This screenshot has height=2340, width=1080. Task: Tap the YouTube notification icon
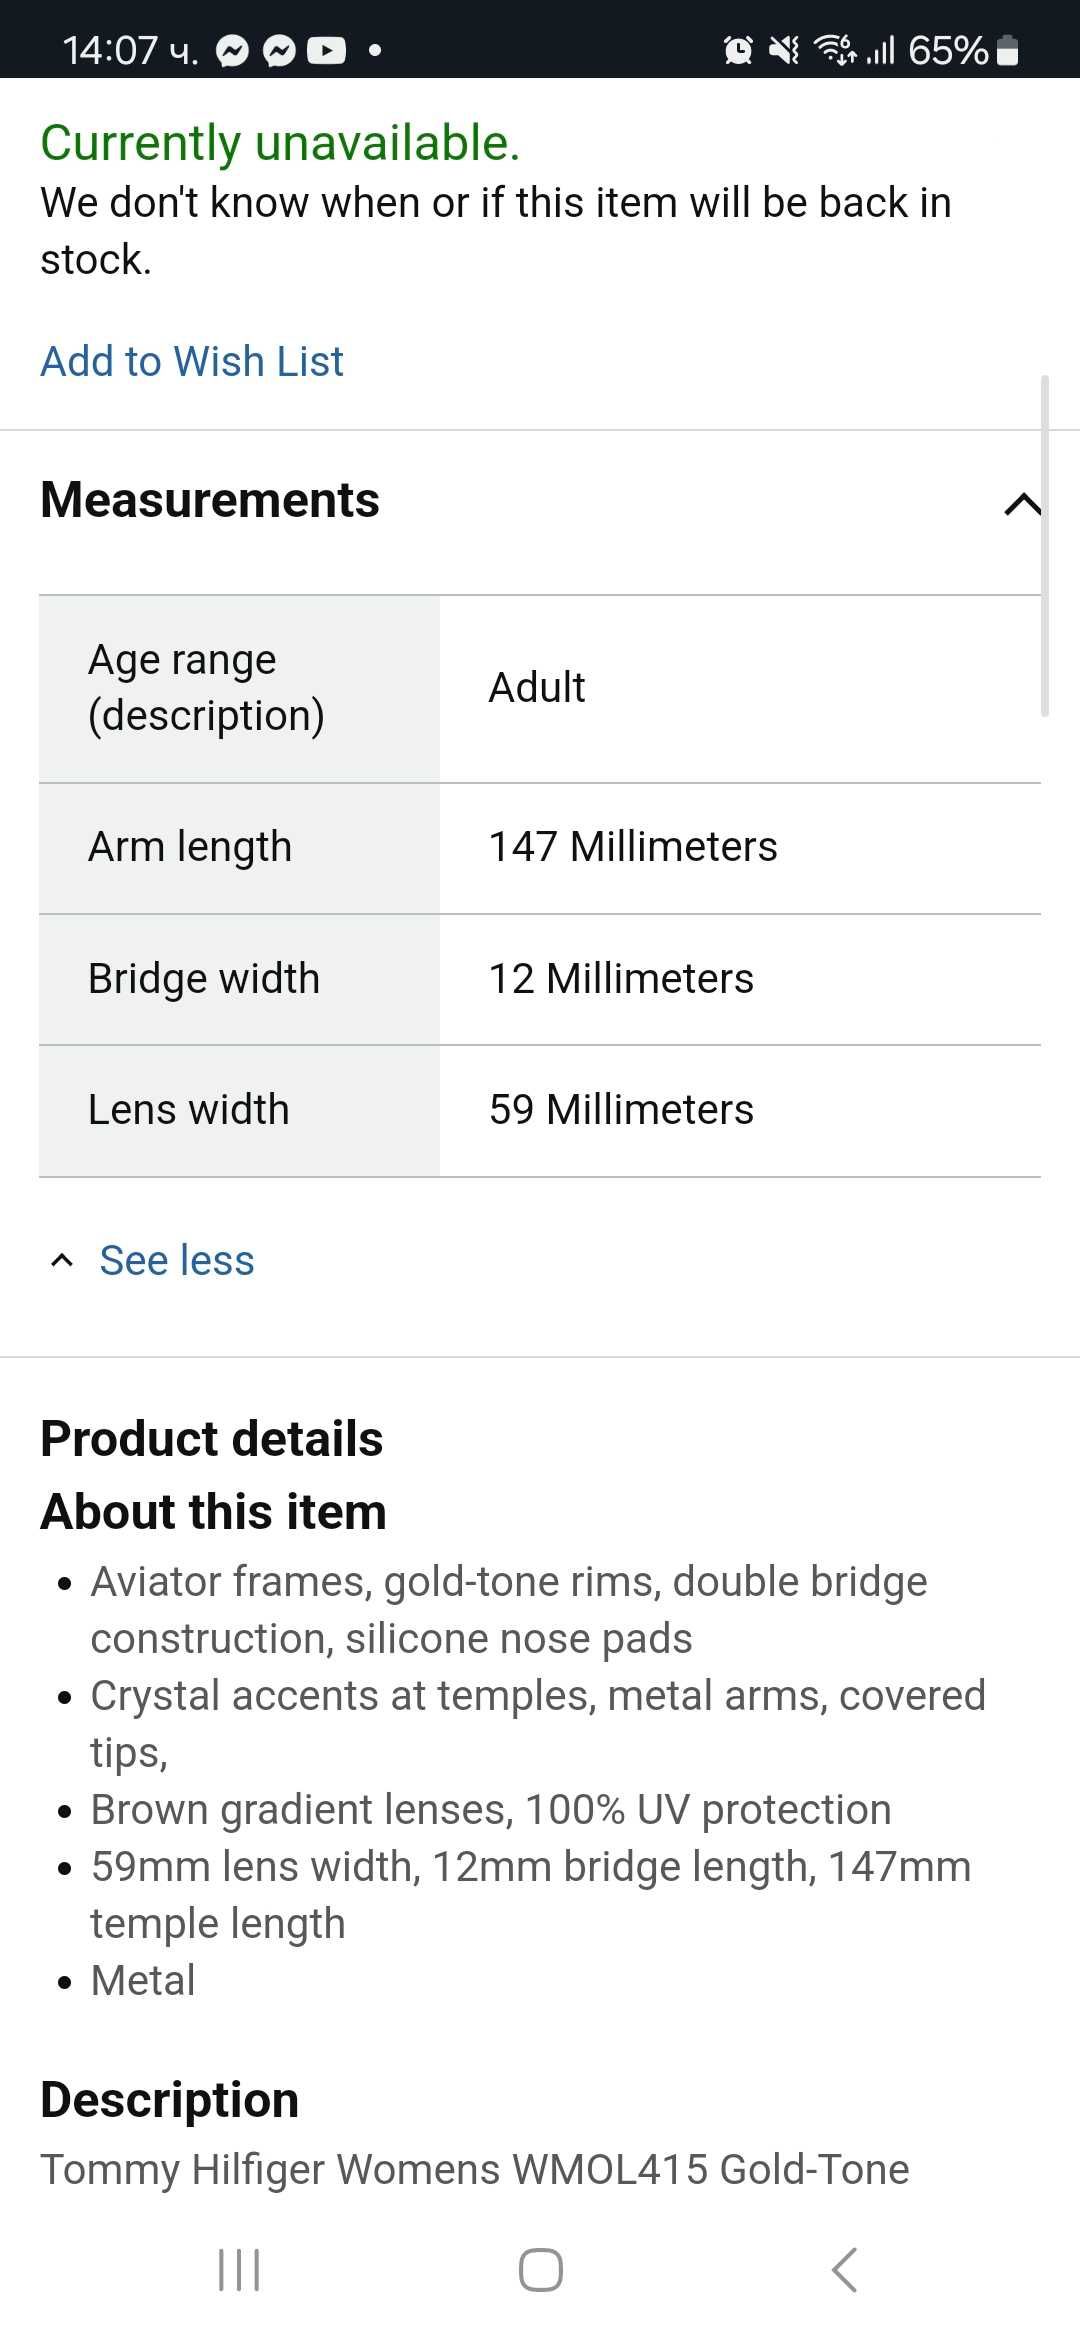[326, 50]
